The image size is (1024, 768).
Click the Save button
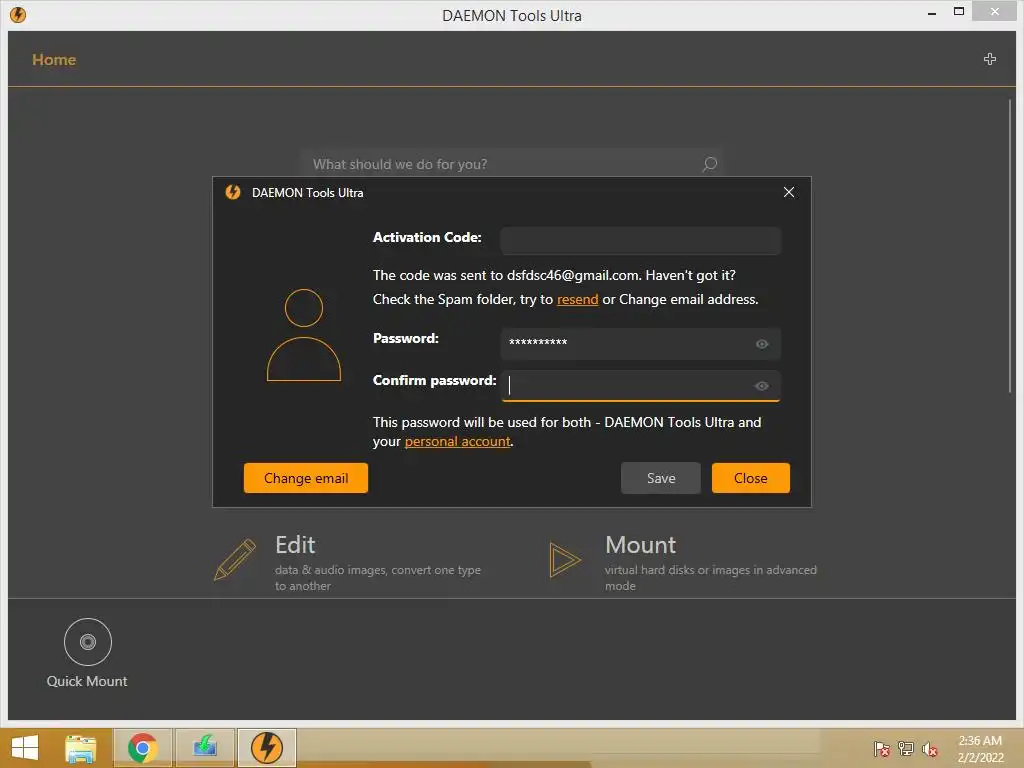coord(661,478)
